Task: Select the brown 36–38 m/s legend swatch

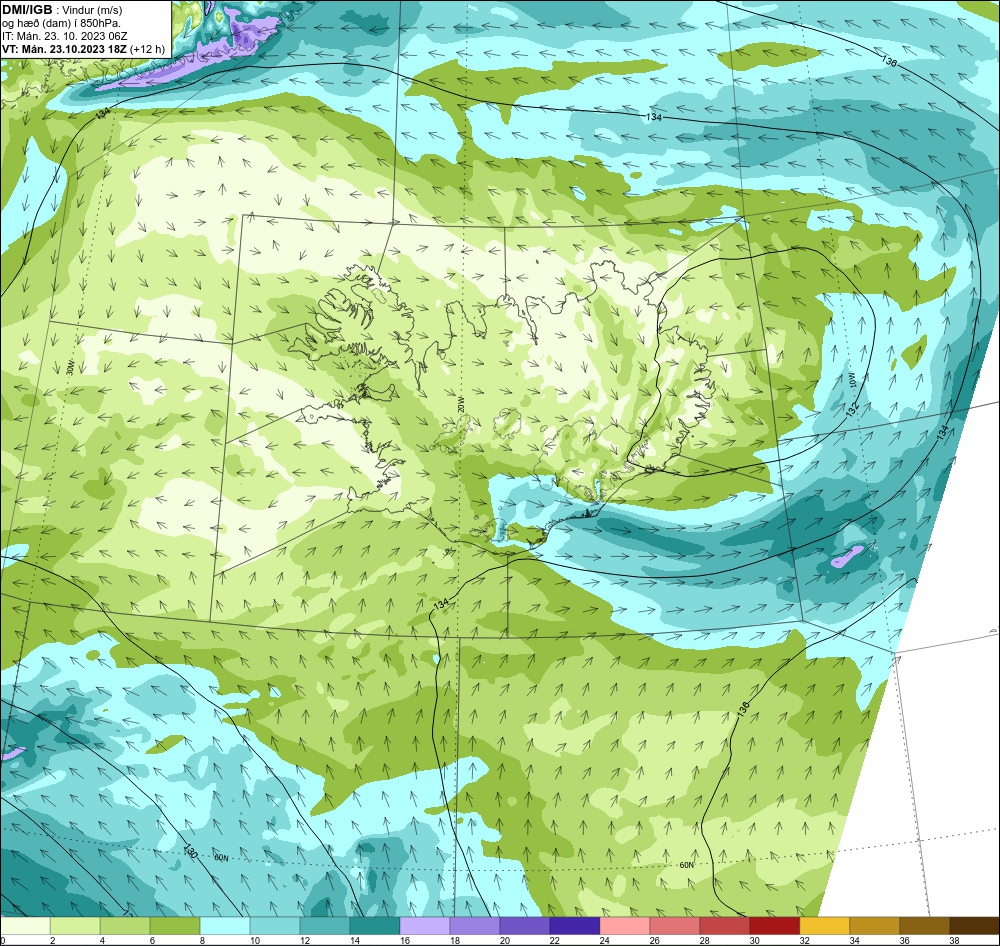Action: (x=924, y=926)
